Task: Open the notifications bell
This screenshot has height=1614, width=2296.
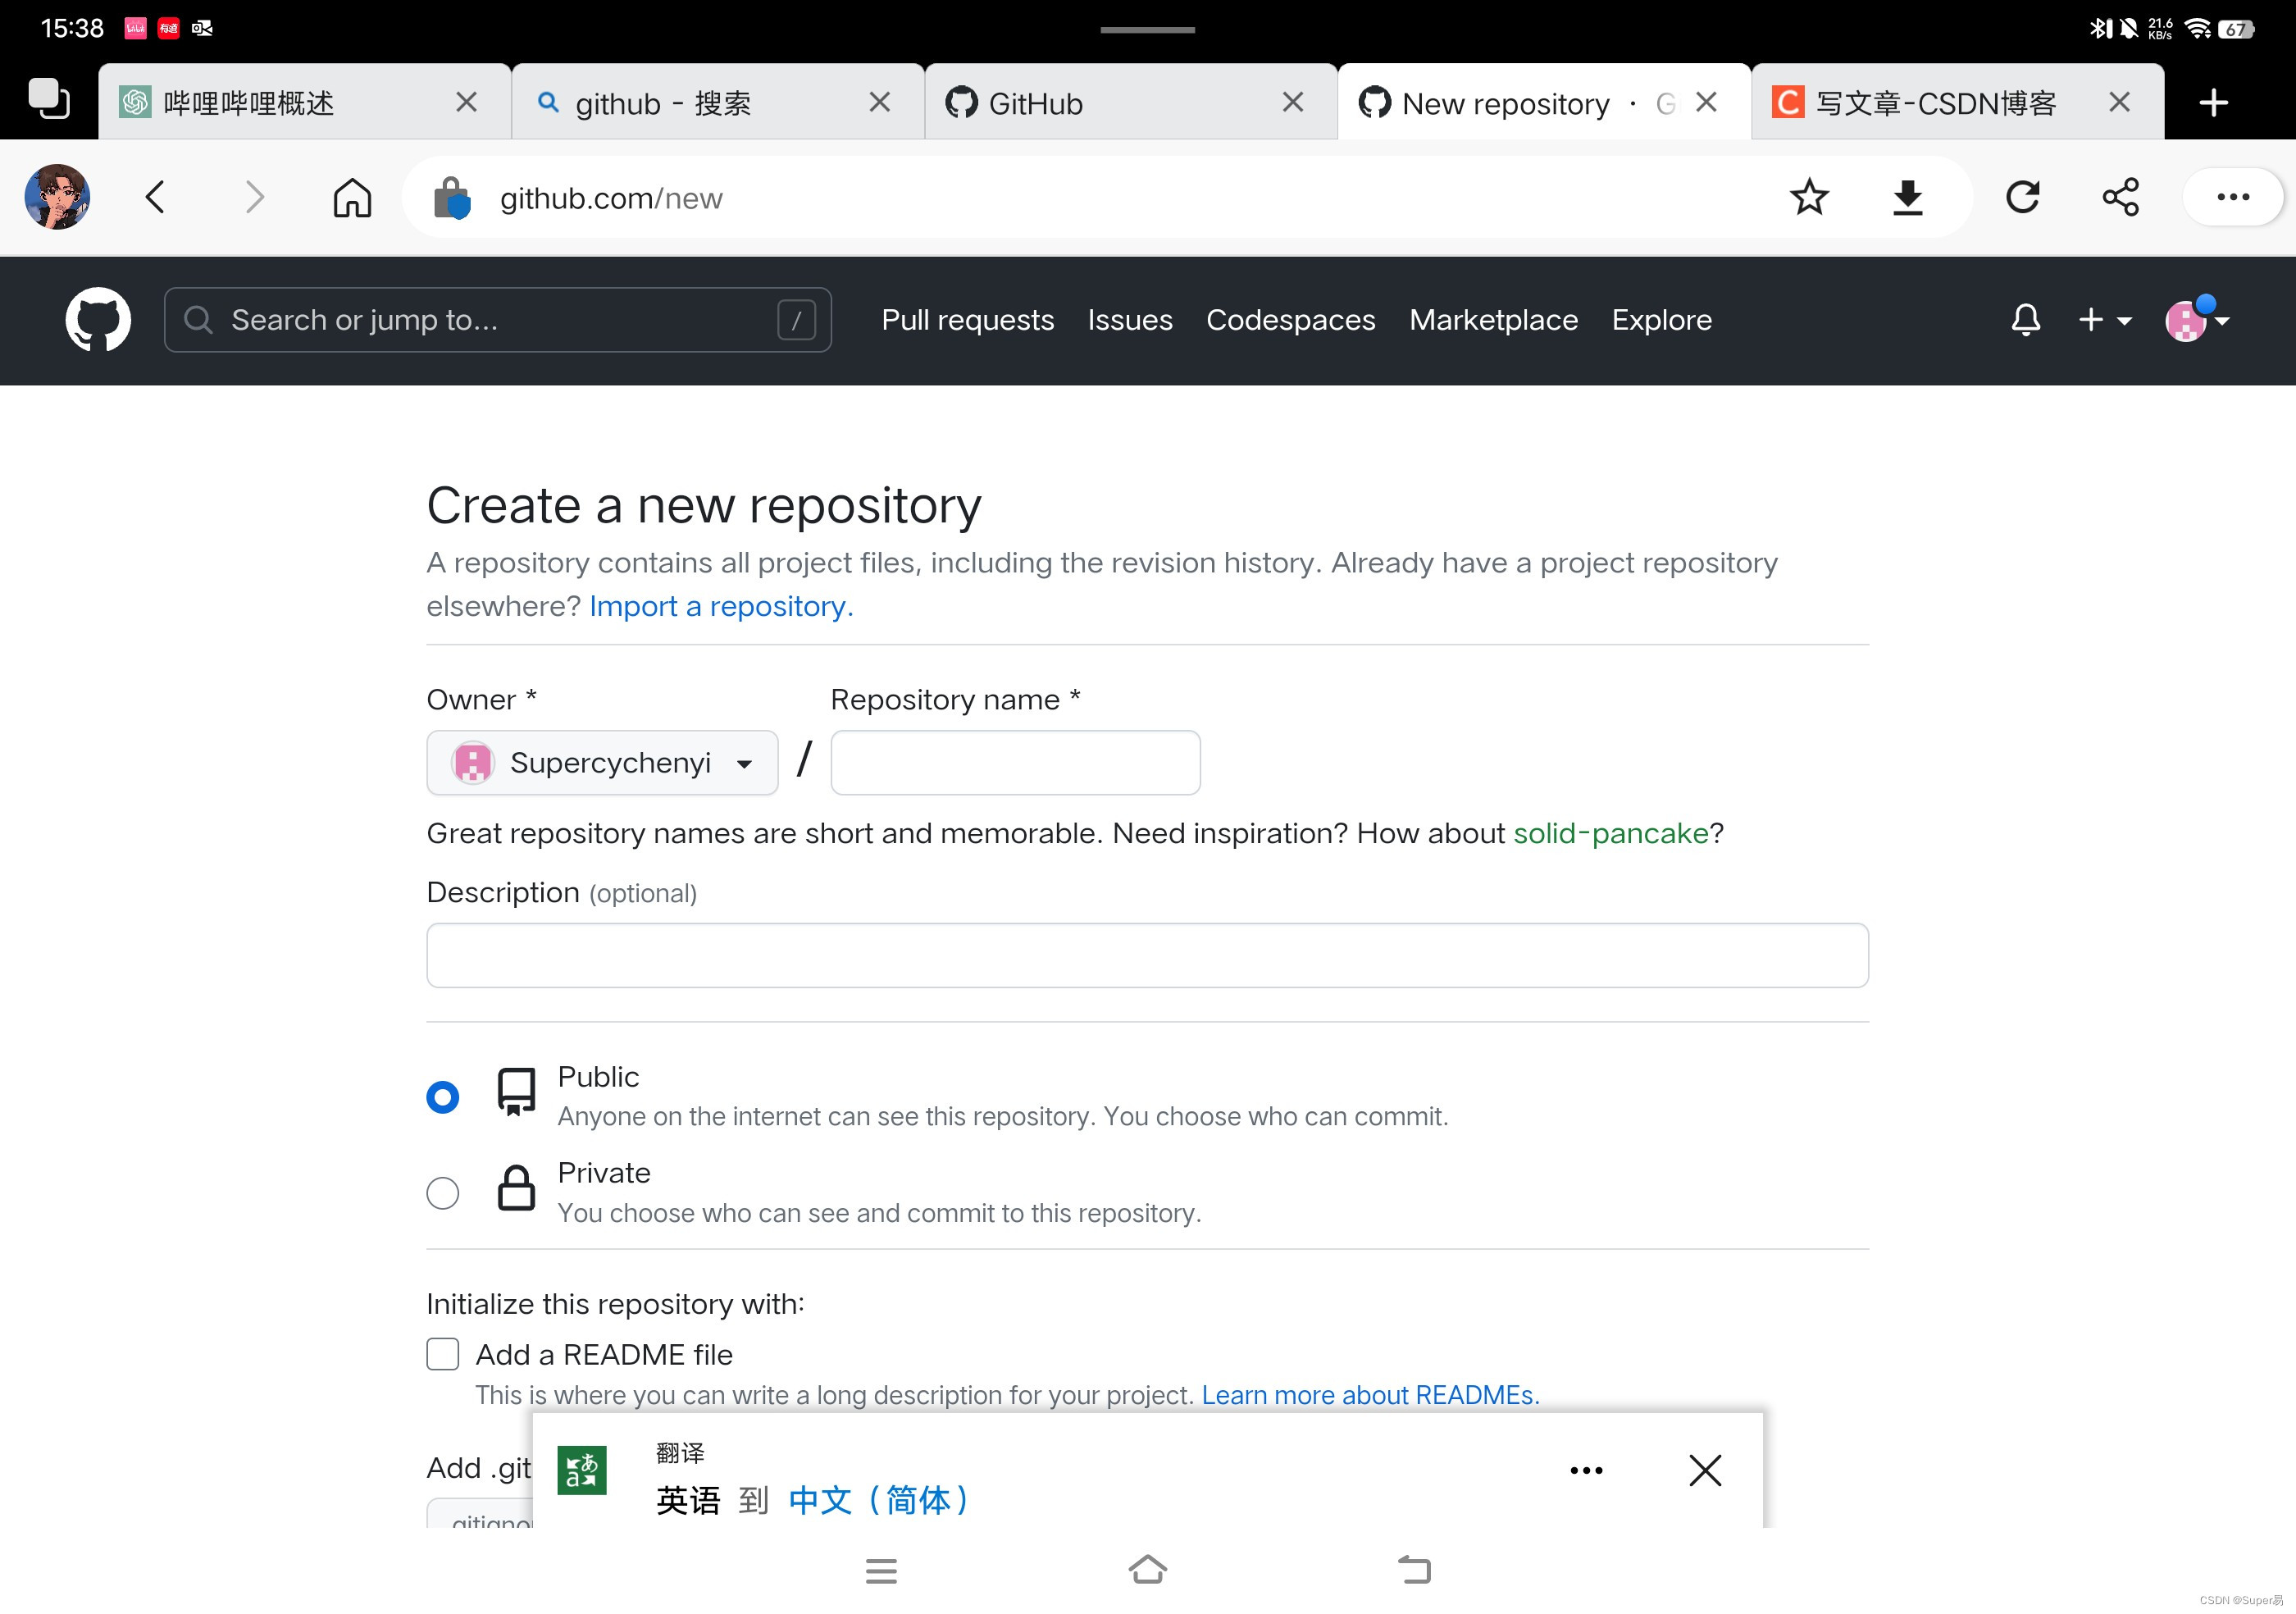Action: pos(2025,320)
